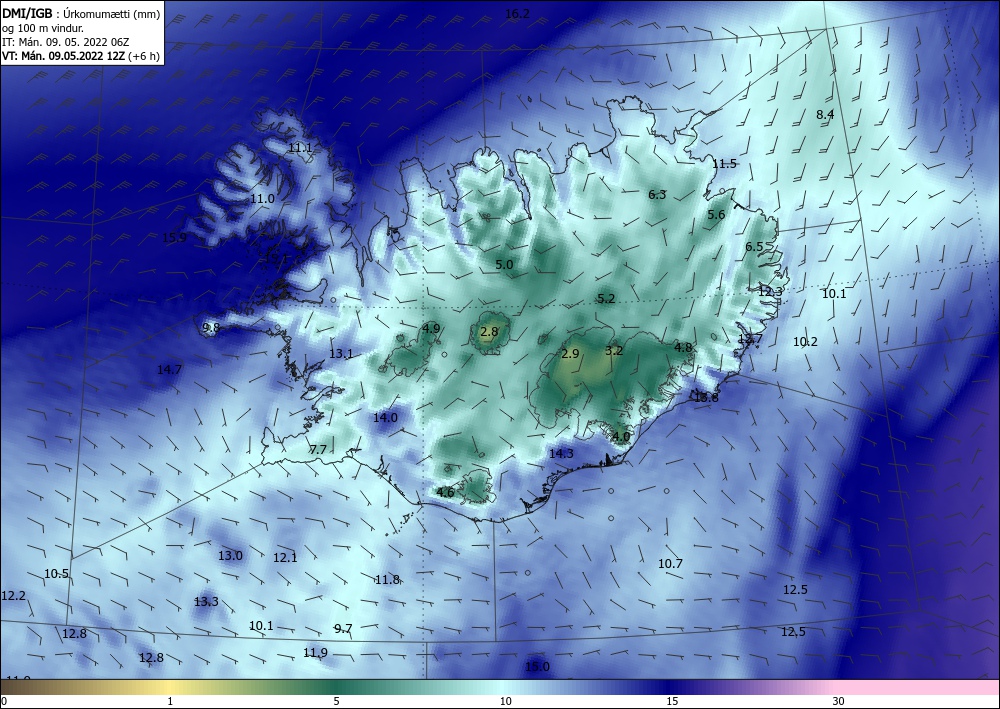Click the 14.7 value over the sea
The height and width of the screenshot is (709, 1000).
tap(169, 369)
